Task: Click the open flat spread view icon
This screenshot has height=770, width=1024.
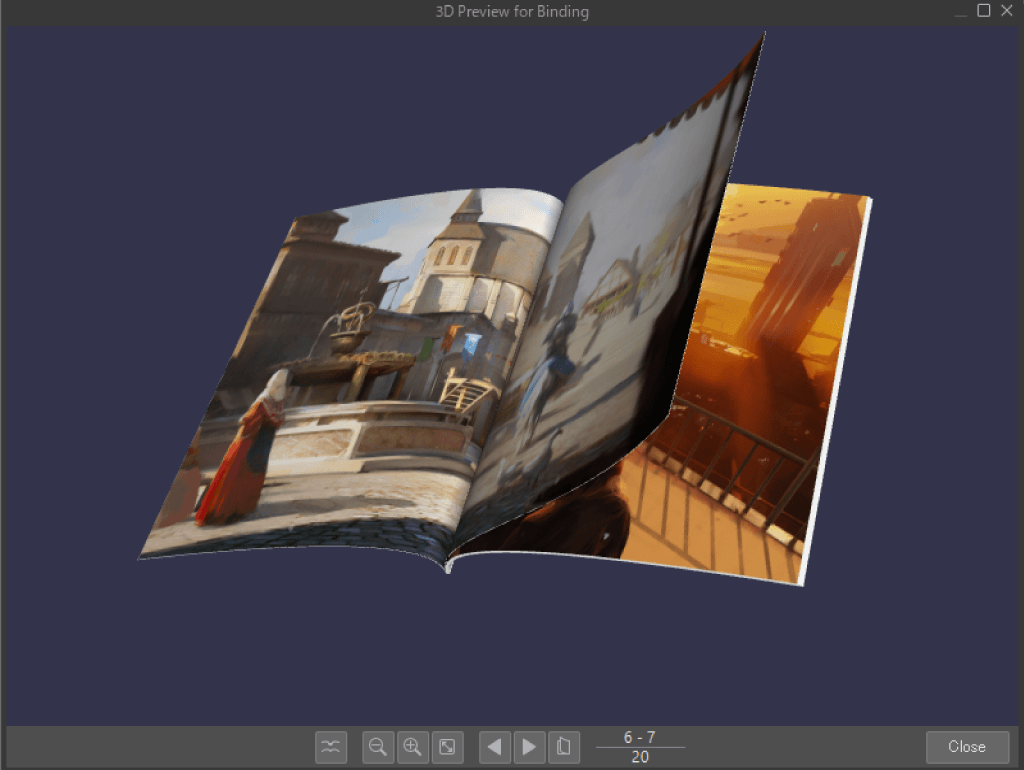Action: coord(331,746)
